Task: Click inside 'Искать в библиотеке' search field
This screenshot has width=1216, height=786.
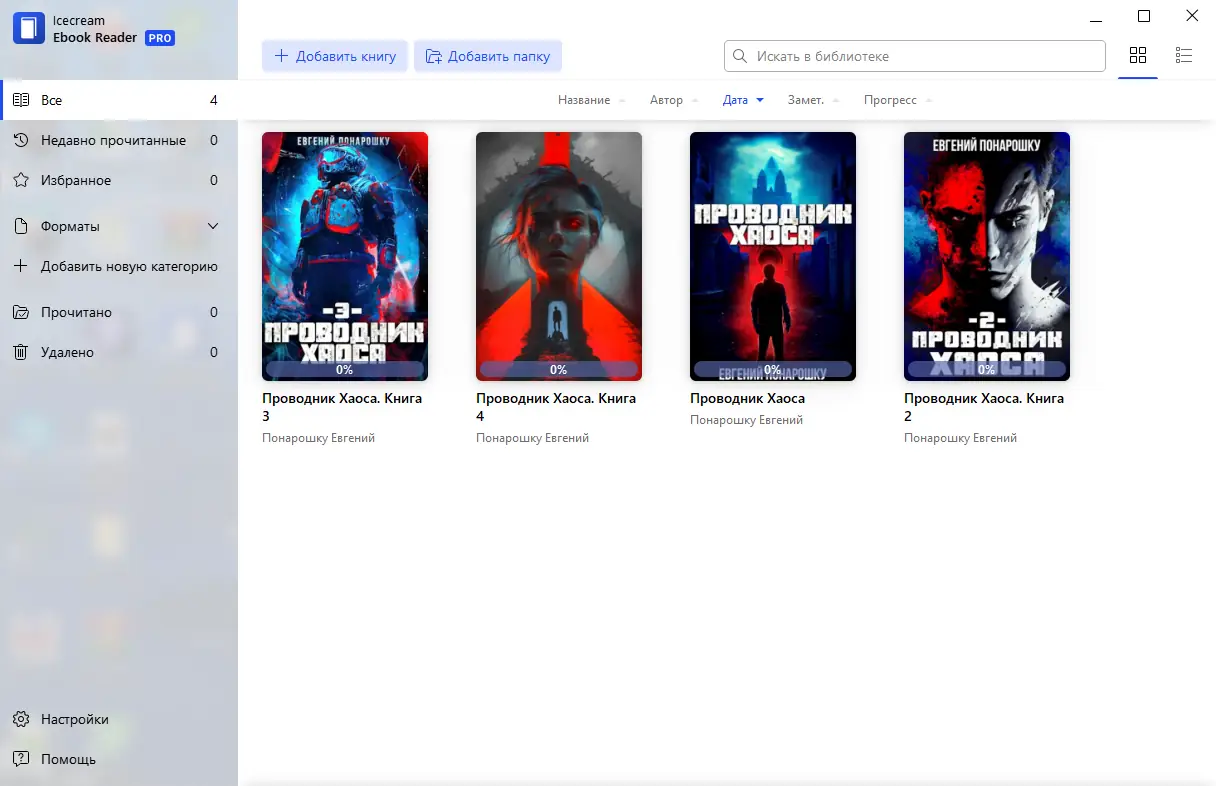Action: 914,56
